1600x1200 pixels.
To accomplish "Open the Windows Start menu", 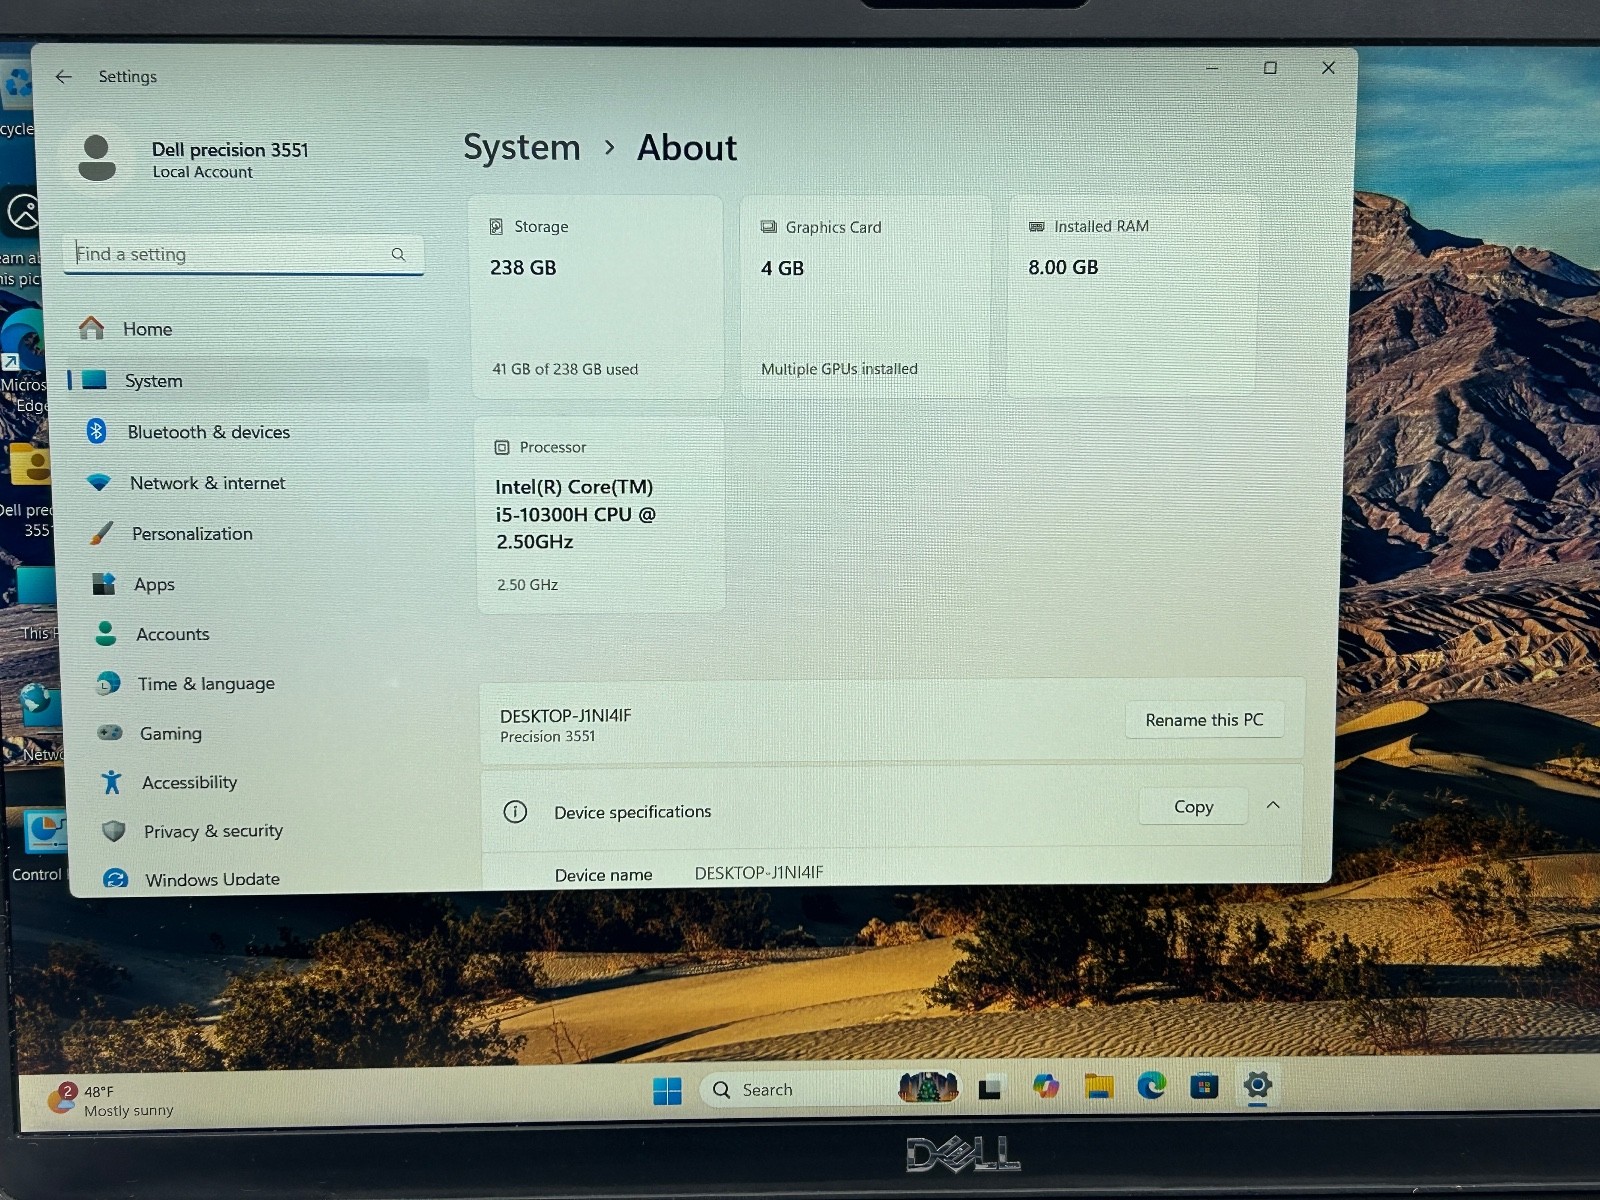I will coord(667,1091).
